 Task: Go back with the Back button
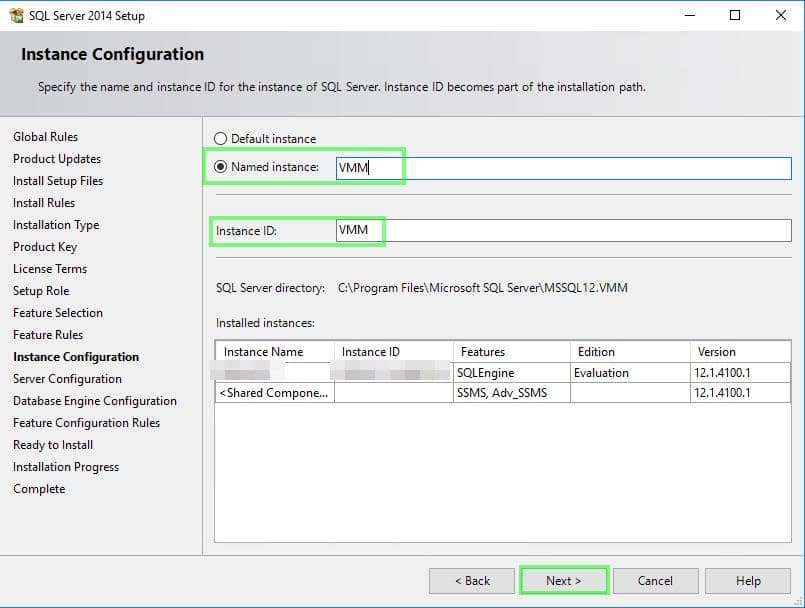472,581
